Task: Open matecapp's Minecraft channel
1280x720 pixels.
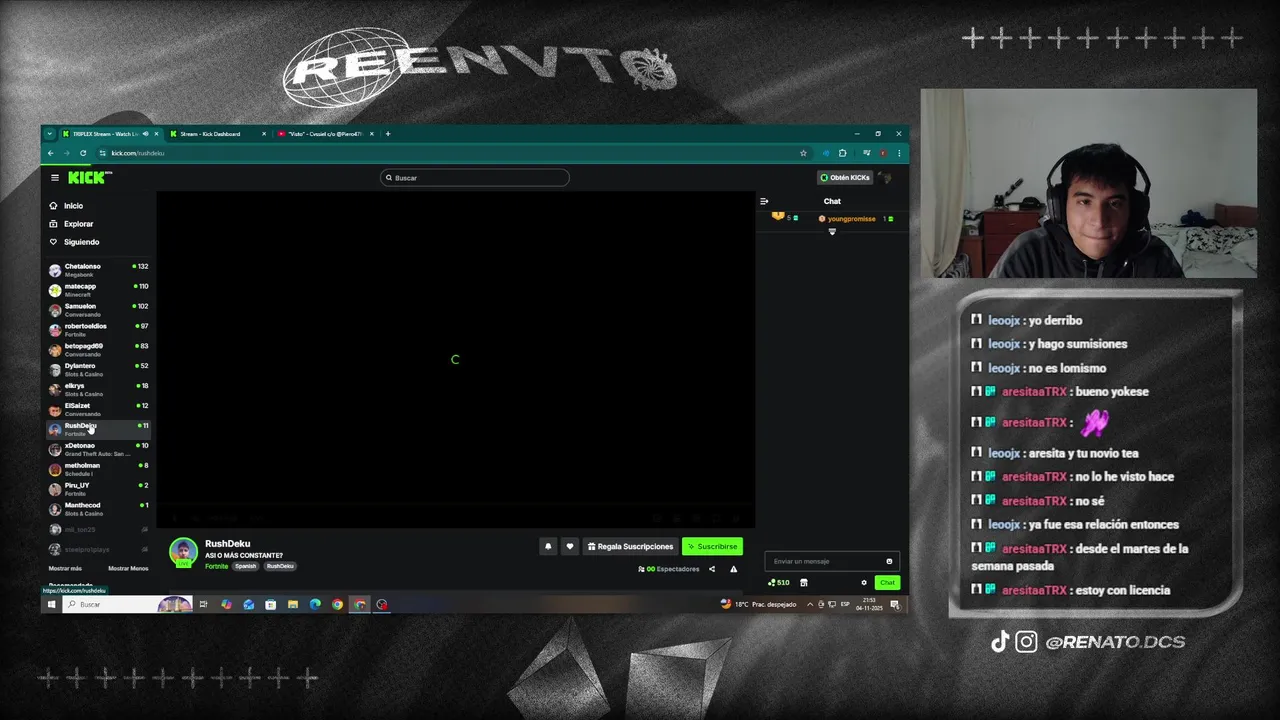Action: 98,289
